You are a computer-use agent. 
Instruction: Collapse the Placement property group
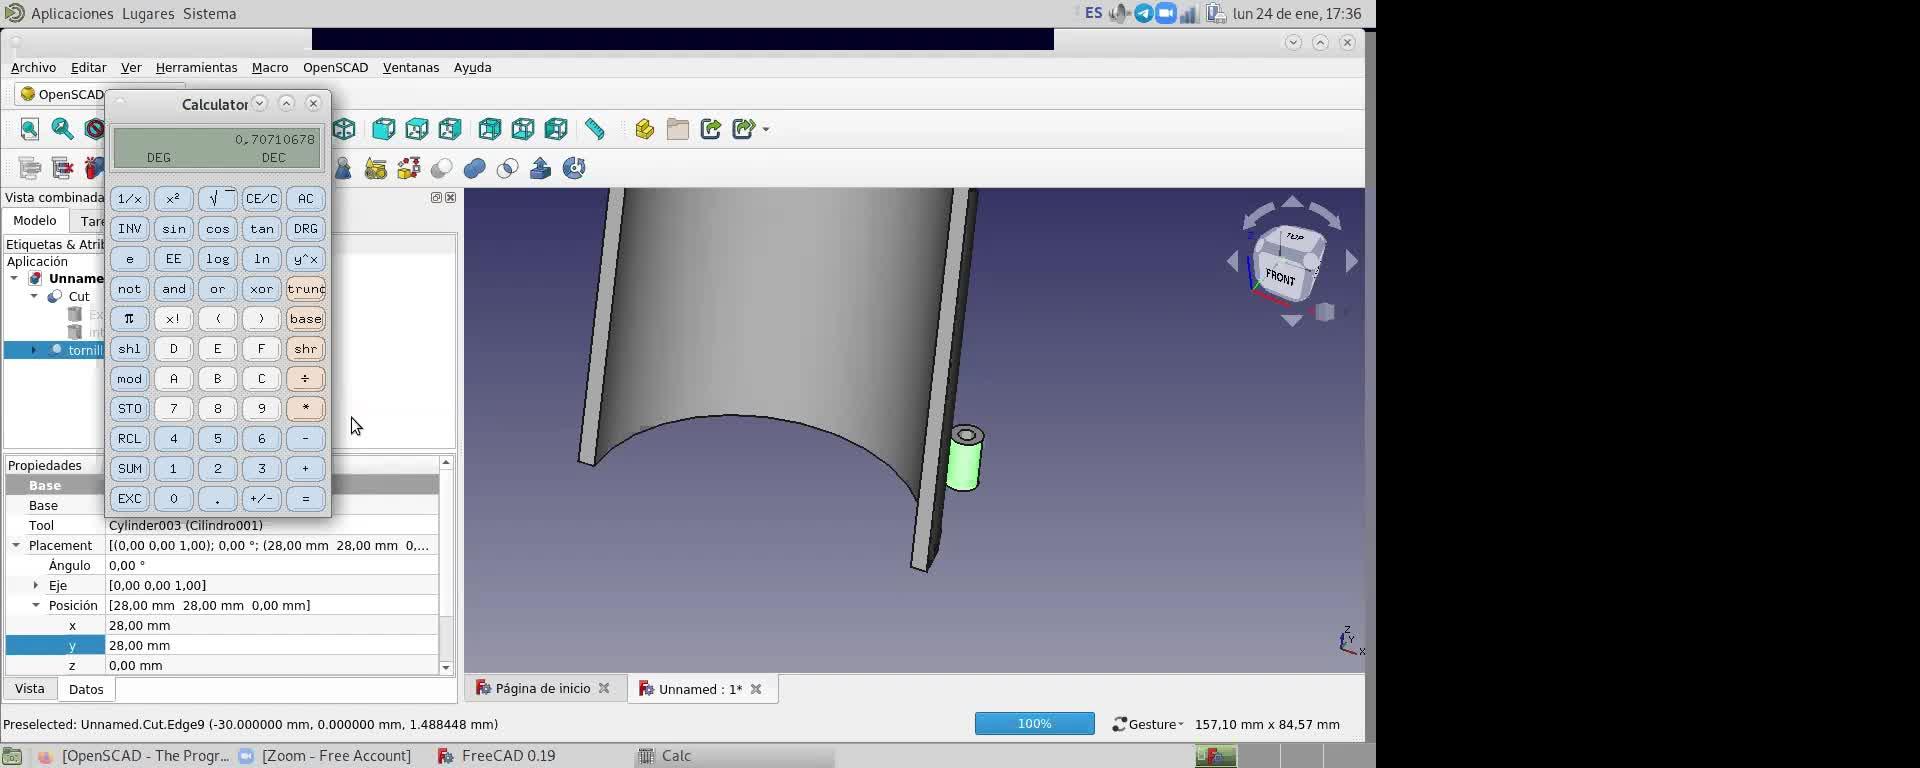point(16,545)
